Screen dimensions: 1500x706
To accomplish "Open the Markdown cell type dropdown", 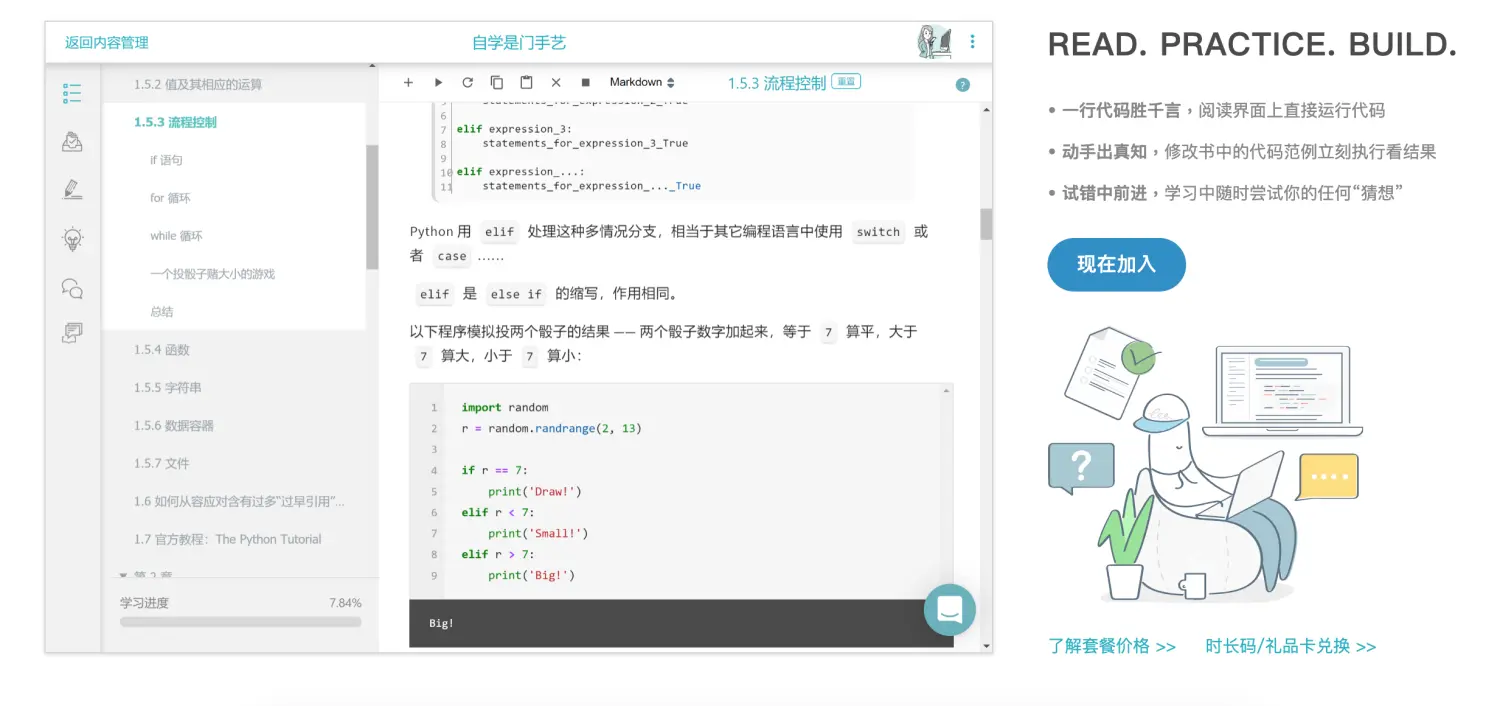I will [642, 83].
